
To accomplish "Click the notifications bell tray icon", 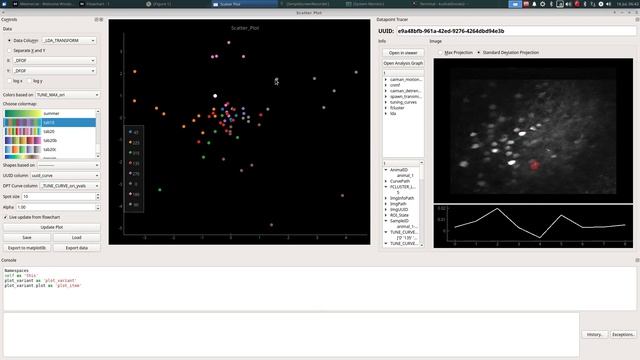I will [534, 4].
